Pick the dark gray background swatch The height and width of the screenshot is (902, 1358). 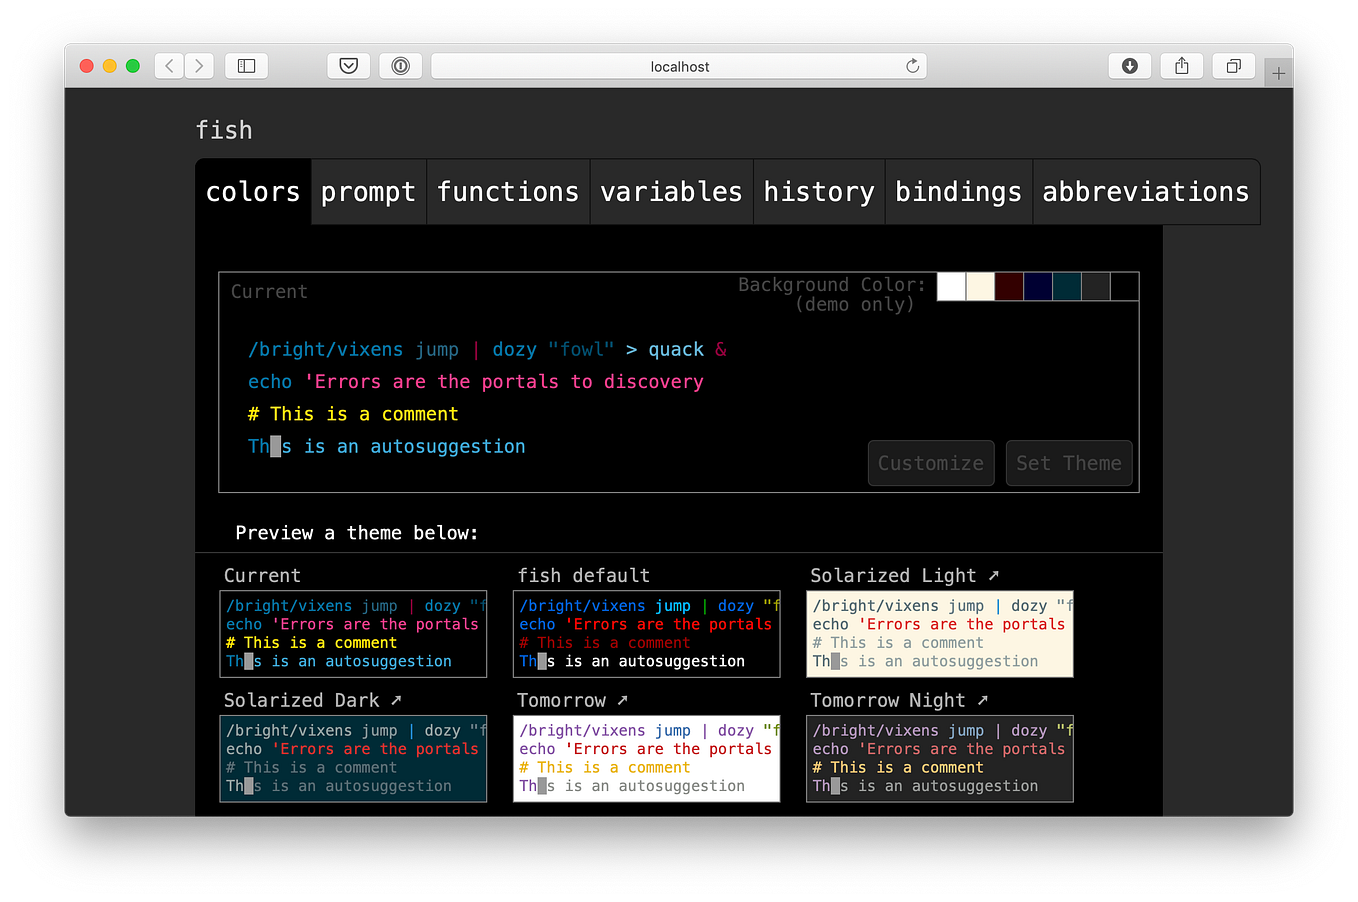click(1096, 286)
